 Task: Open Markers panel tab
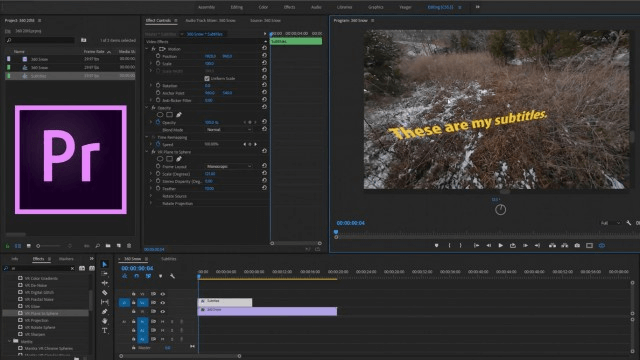66,259
